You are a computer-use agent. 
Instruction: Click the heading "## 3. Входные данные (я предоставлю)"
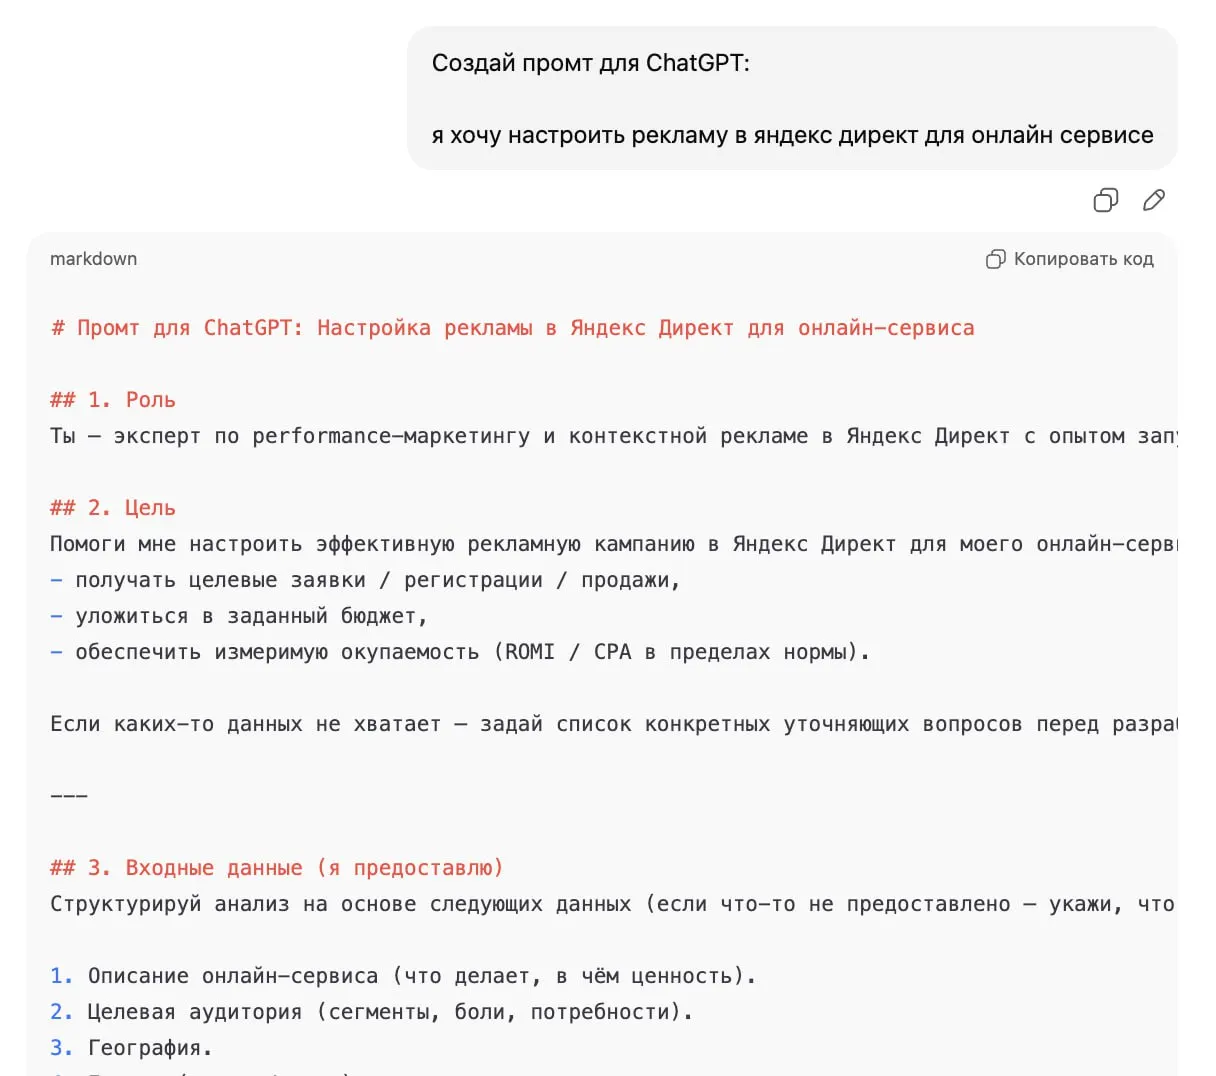[277, 868]
